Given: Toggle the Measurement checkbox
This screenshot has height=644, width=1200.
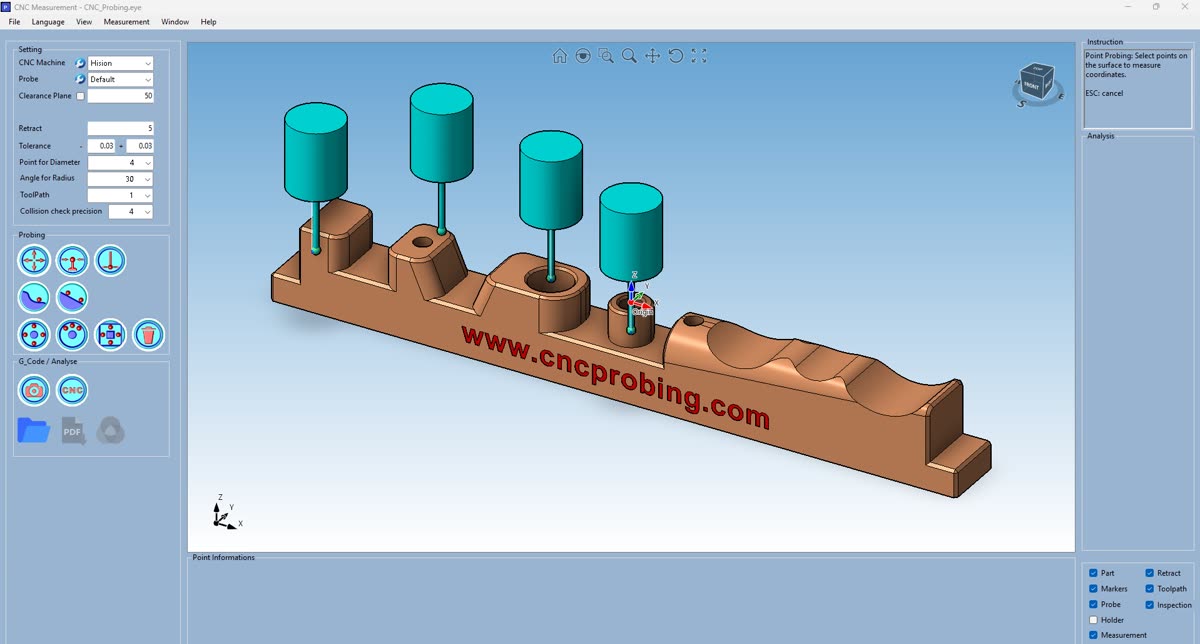Looking at the screenshot, I should [1093, 635].
